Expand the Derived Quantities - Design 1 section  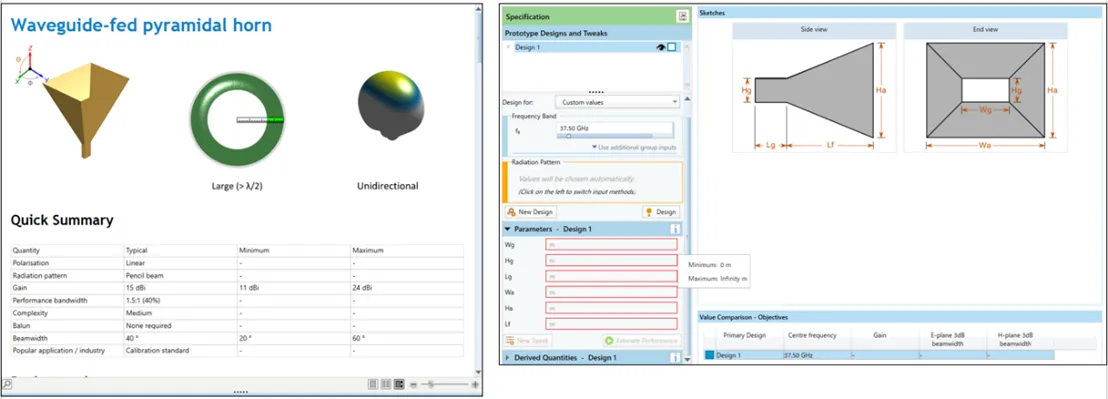click(507, 358)
